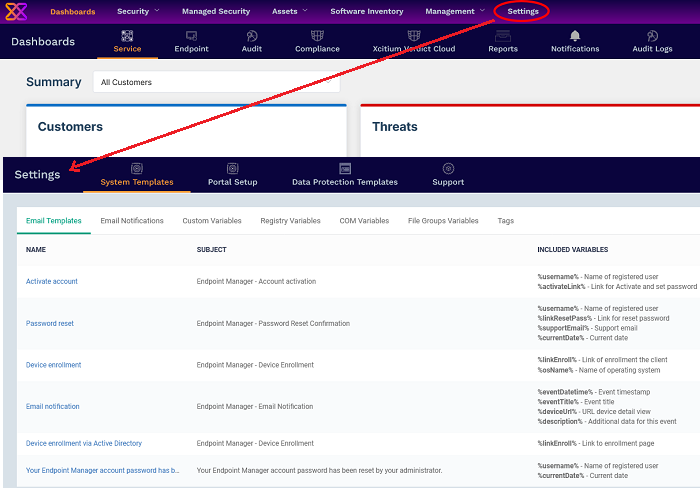Image resolution: width=700 pixels, height=488 pixels.
Task: Click the %activateLink% variable text
Action: pos(561,287)
